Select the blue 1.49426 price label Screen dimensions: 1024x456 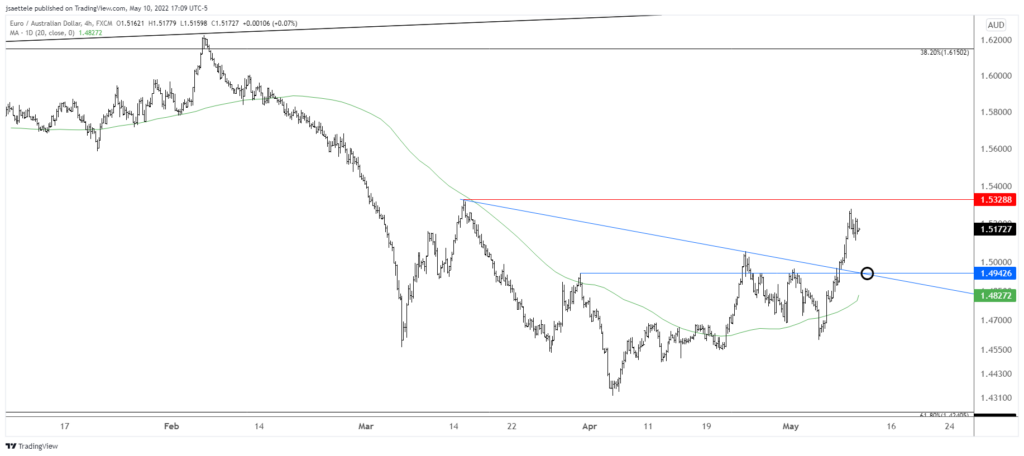[993, 273]
